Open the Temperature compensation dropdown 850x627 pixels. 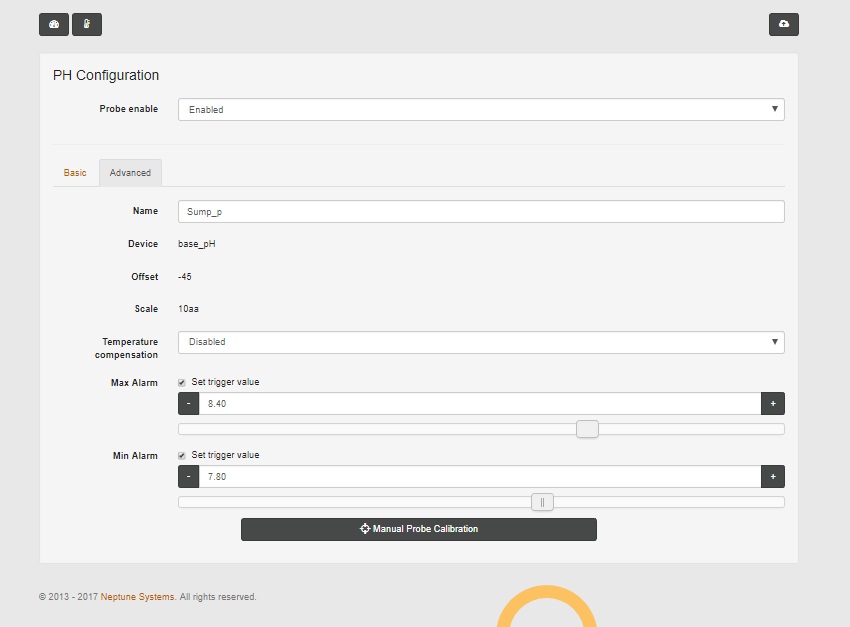pos(481,342)
